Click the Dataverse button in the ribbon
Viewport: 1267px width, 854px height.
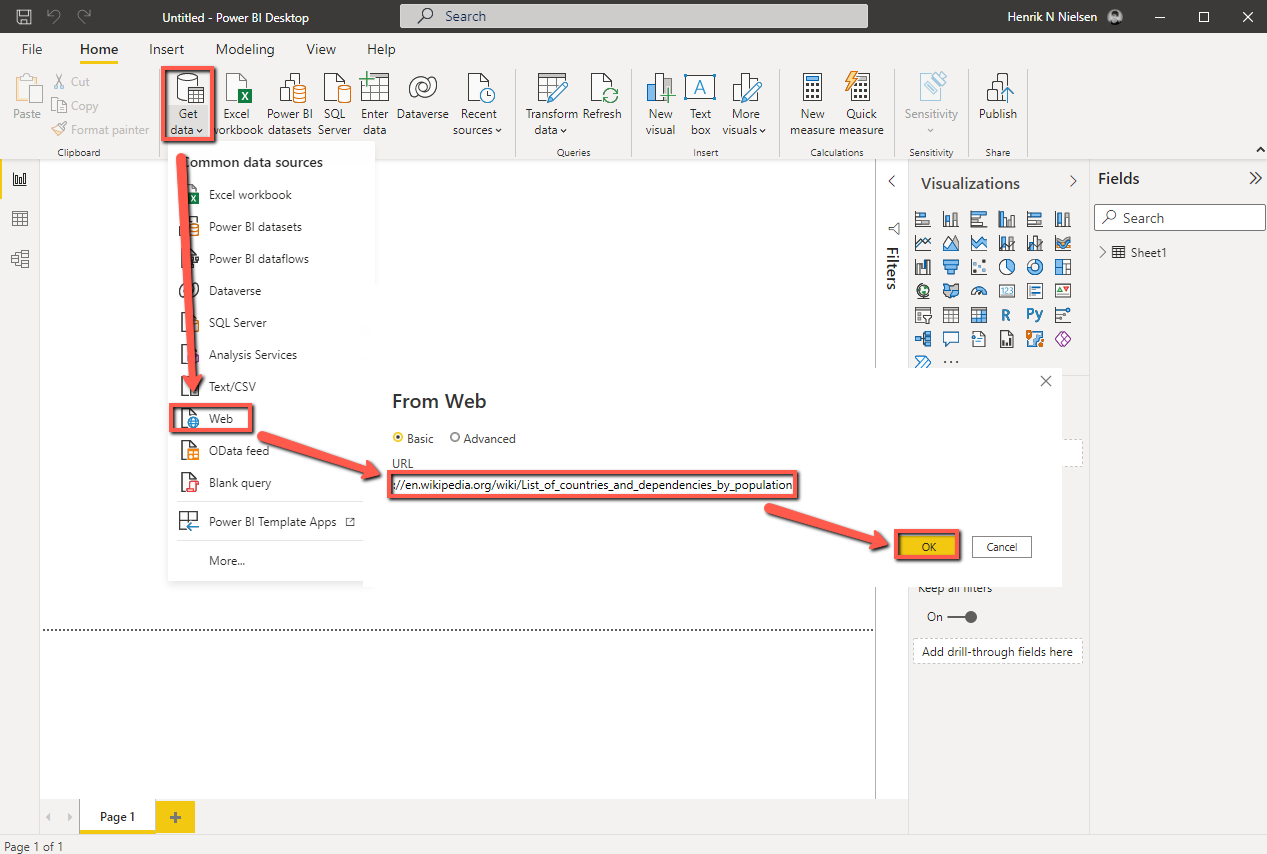coord(423,97)
